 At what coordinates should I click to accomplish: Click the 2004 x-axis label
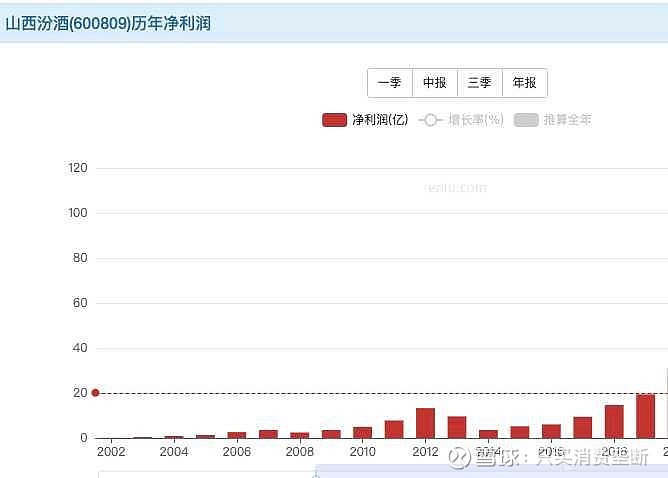pyautogui.click(x=174, y=452)
